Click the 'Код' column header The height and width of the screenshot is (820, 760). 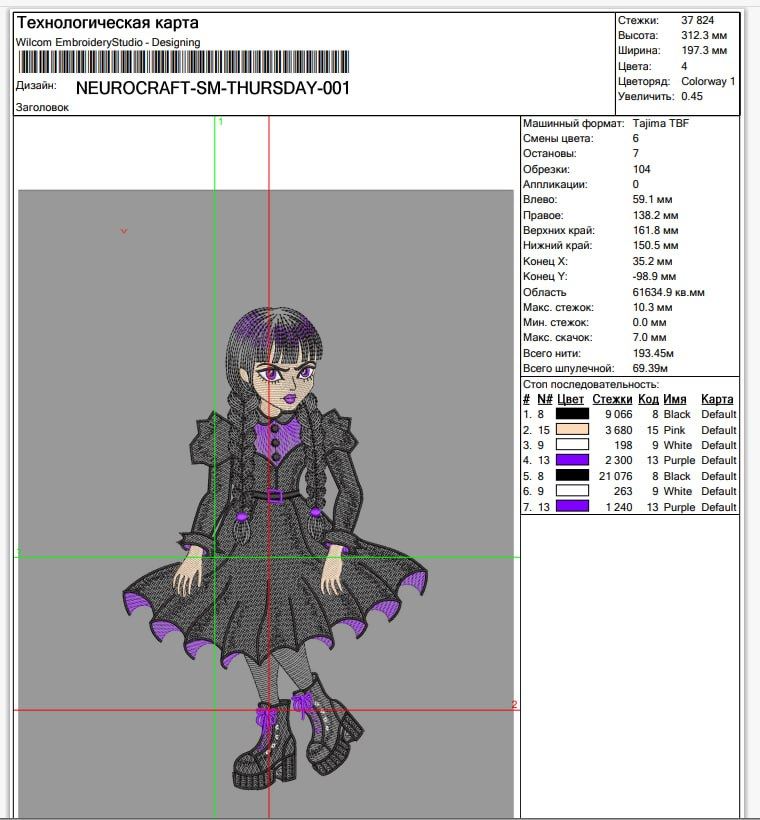648,400
